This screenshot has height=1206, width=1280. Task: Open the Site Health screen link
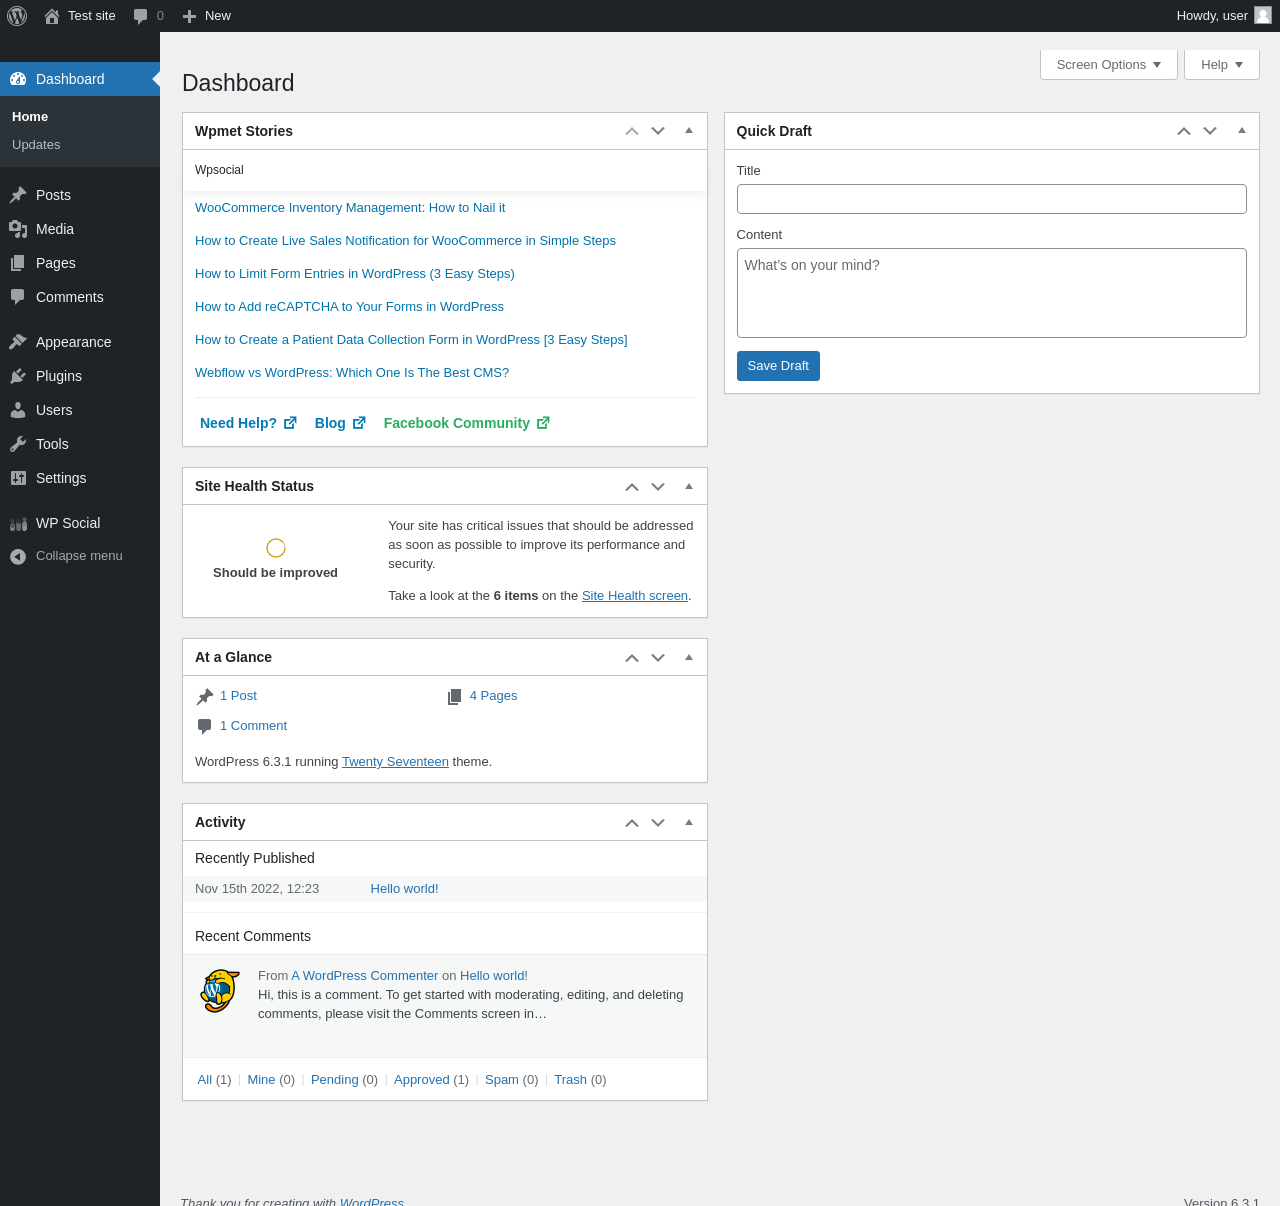[635, 596]
